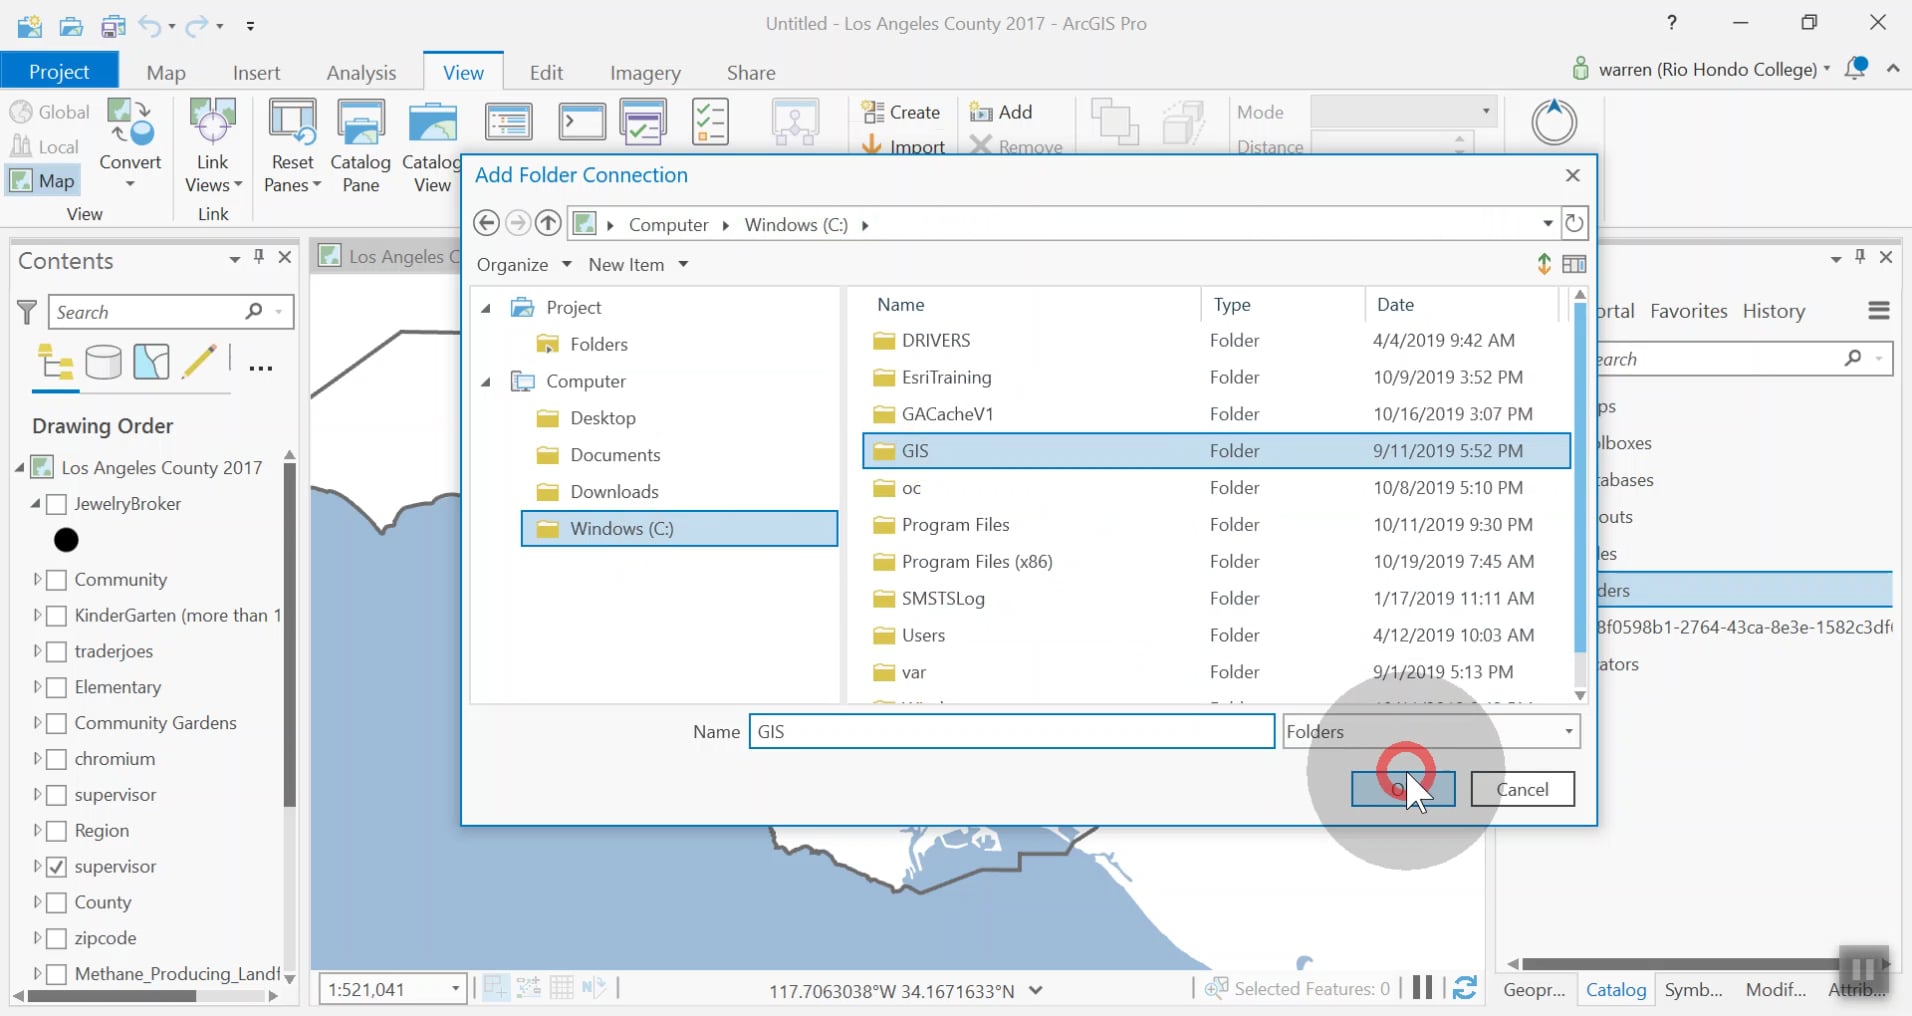Click the List By Editing pencil icon
The image size is (1912, 1016).
[x=200, y=362]
